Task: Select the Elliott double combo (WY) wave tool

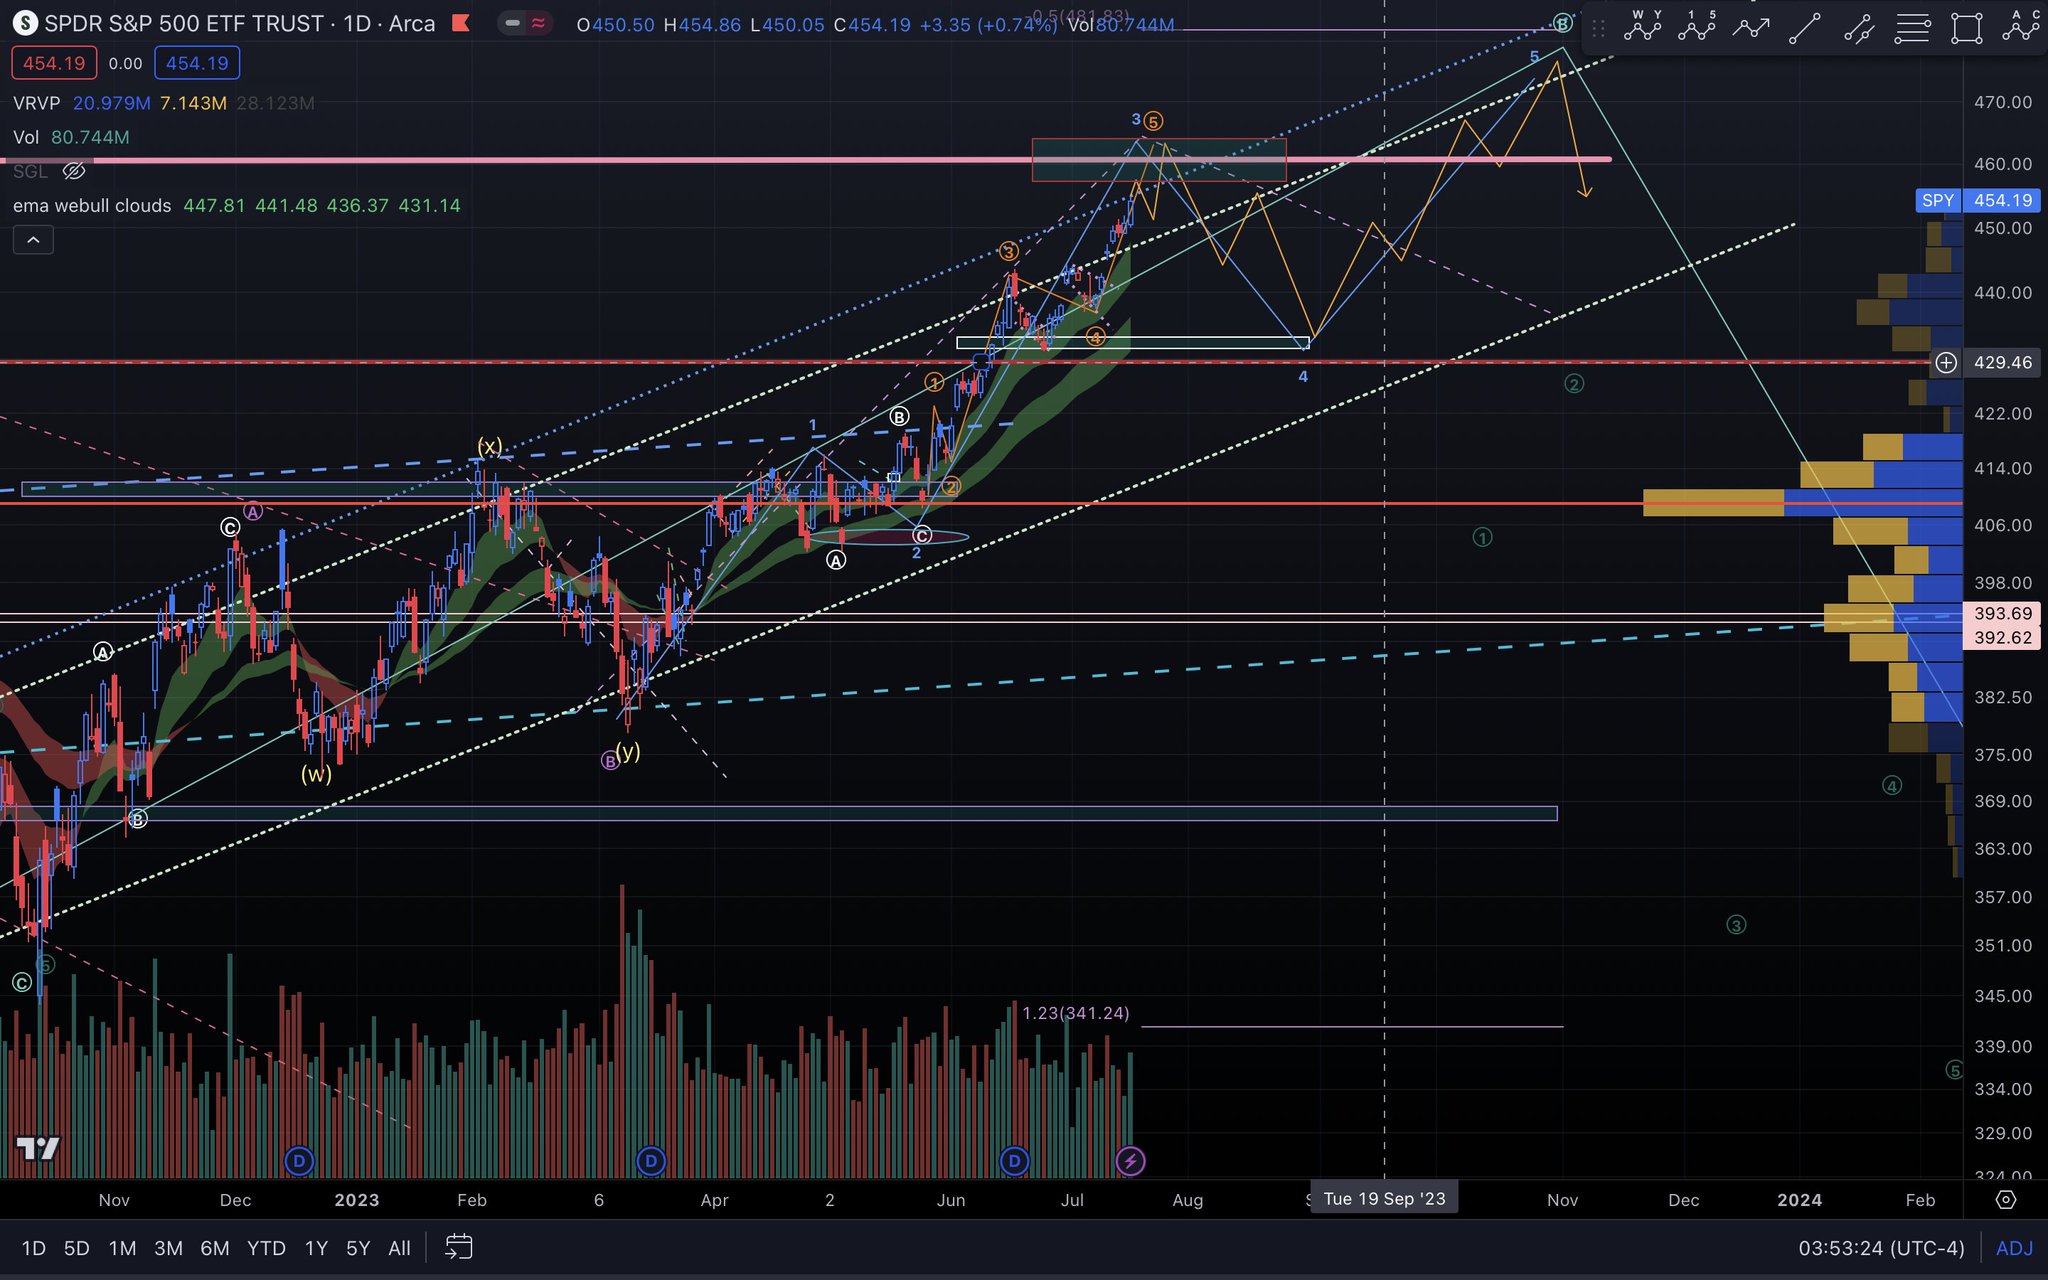Action: (1644, 27)
